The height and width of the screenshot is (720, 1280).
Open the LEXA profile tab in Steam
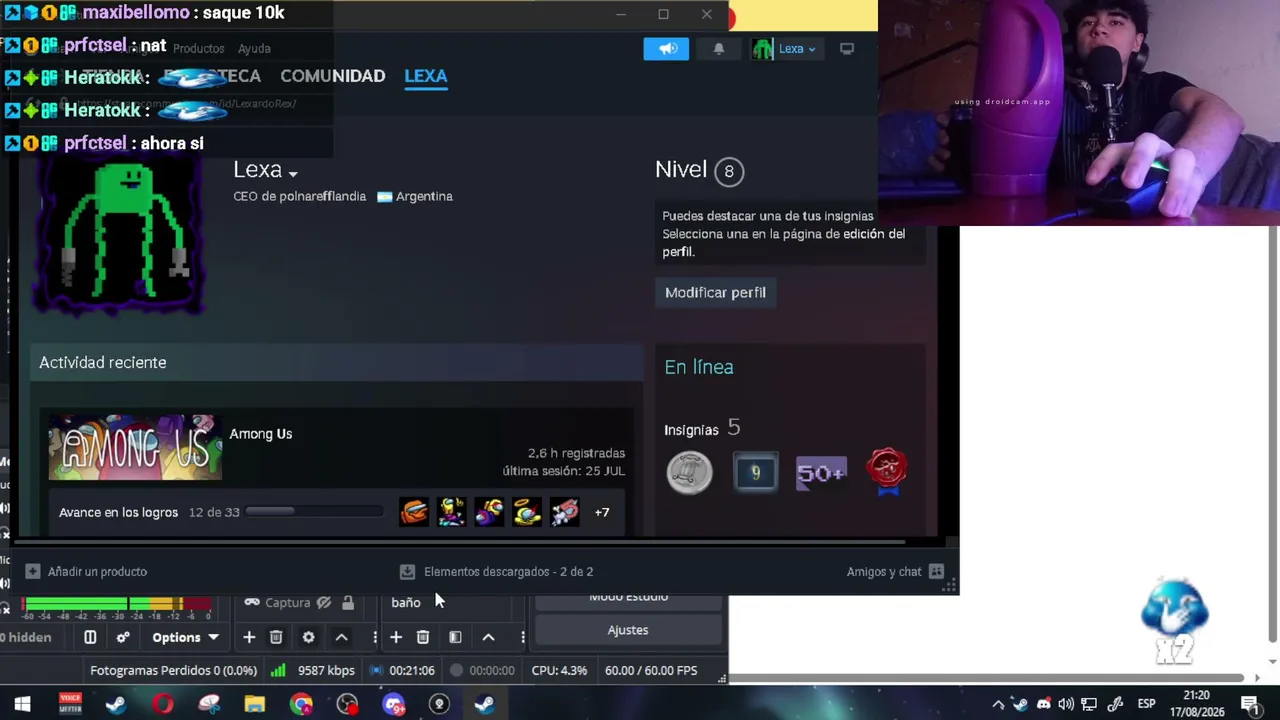pos(426,76)
